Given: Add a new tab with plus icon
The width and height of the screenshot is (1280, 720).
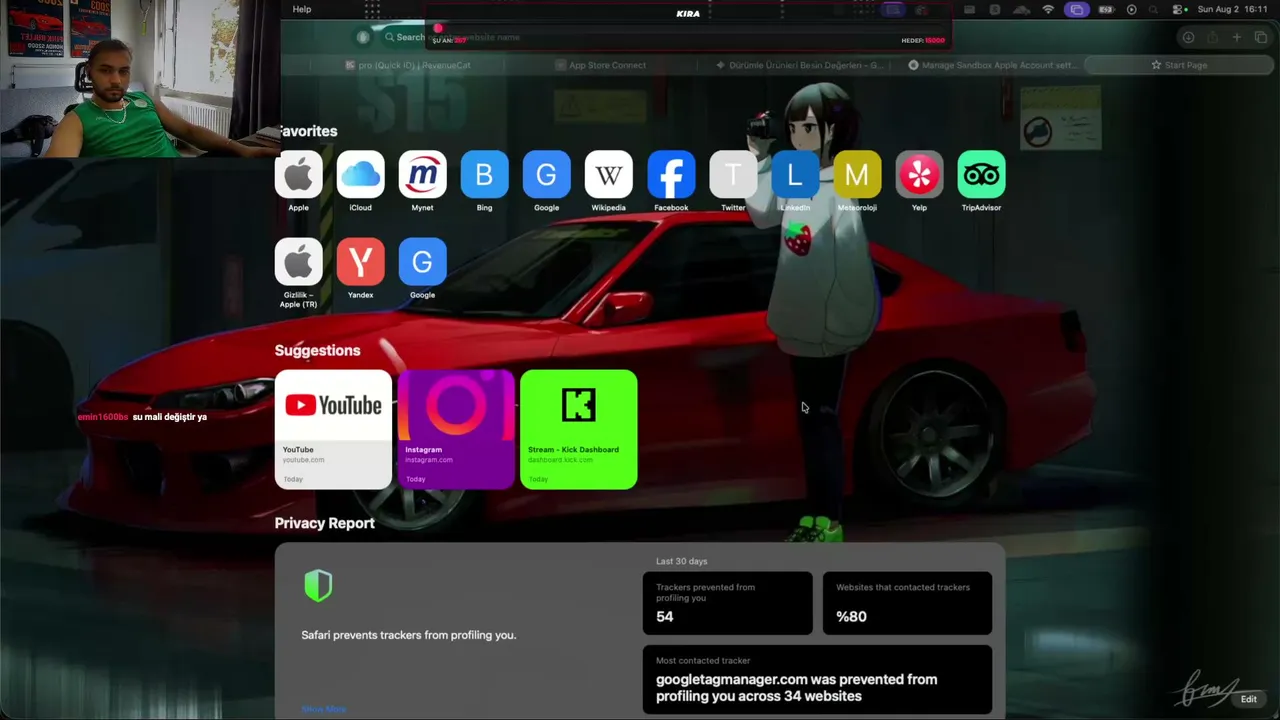Looking at the screenshot, I should coord(1237,37).
